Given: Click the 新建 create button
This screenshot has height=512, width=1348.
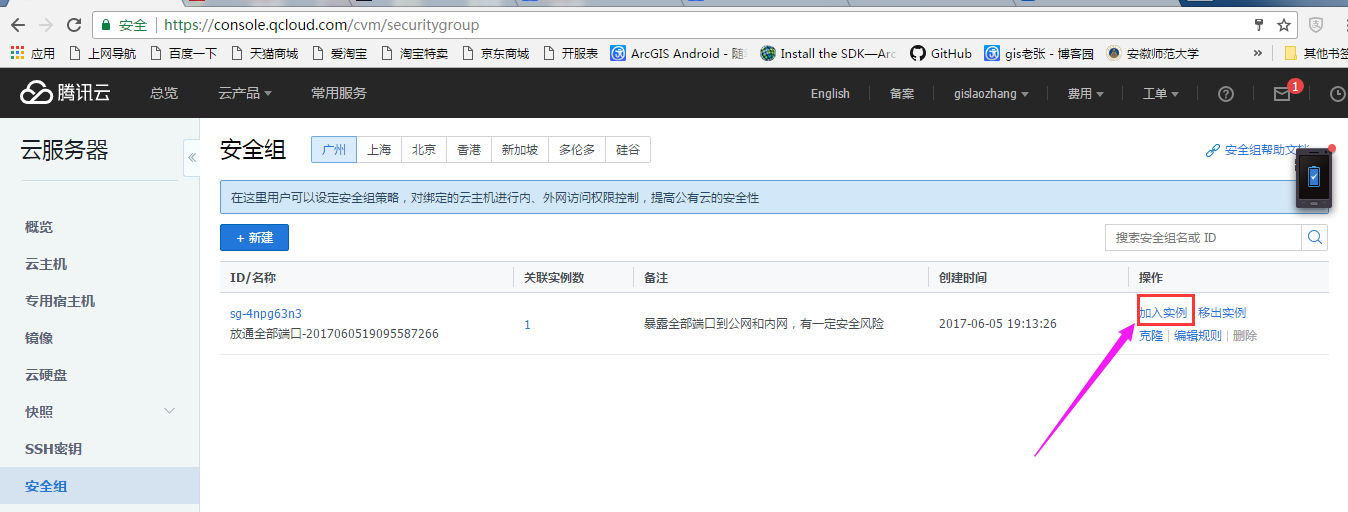Looking at the screenshot, I should 254,237.
